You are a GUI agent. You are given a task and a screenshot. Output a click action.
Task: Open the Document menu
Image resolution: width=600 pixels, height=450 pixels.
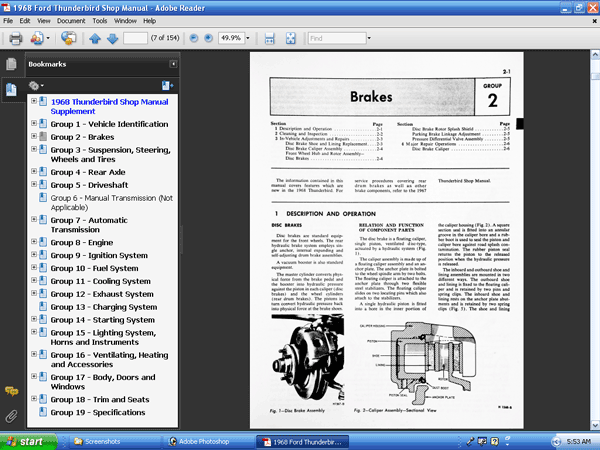[71, 21]
